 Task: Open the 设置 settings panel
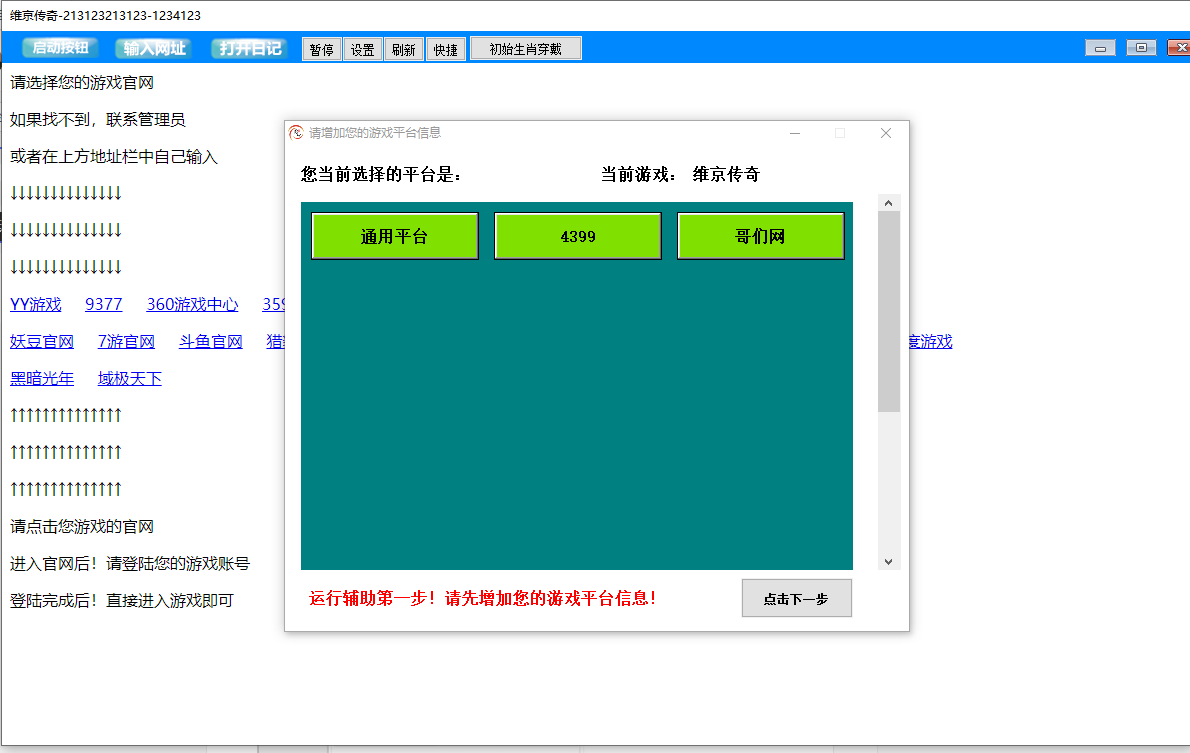[362, 48]
